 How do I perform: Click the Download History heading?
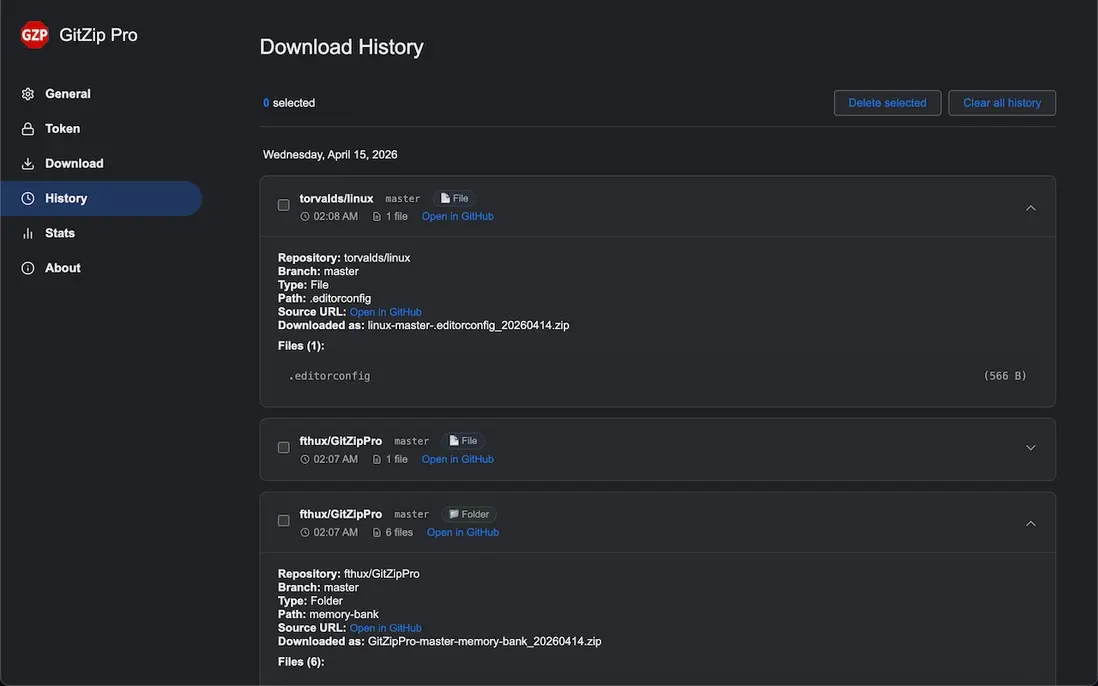click(341, 47)
